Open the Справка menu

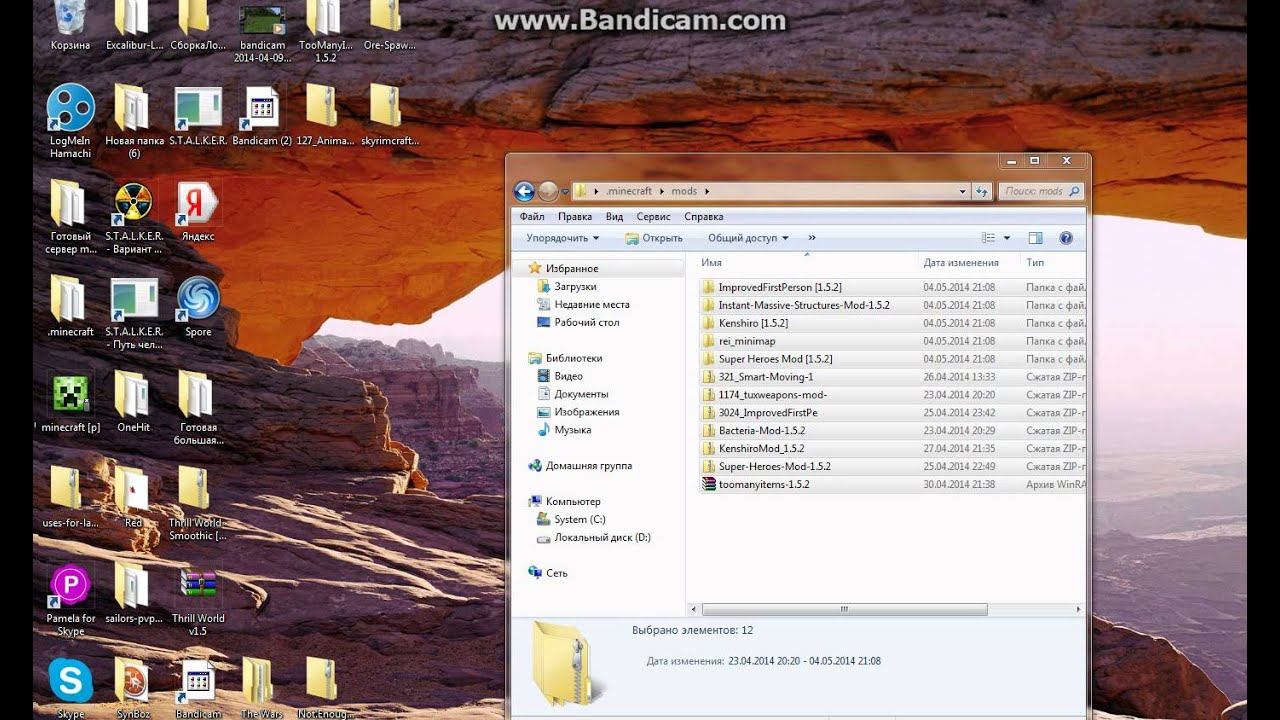(x=704, y=216)
